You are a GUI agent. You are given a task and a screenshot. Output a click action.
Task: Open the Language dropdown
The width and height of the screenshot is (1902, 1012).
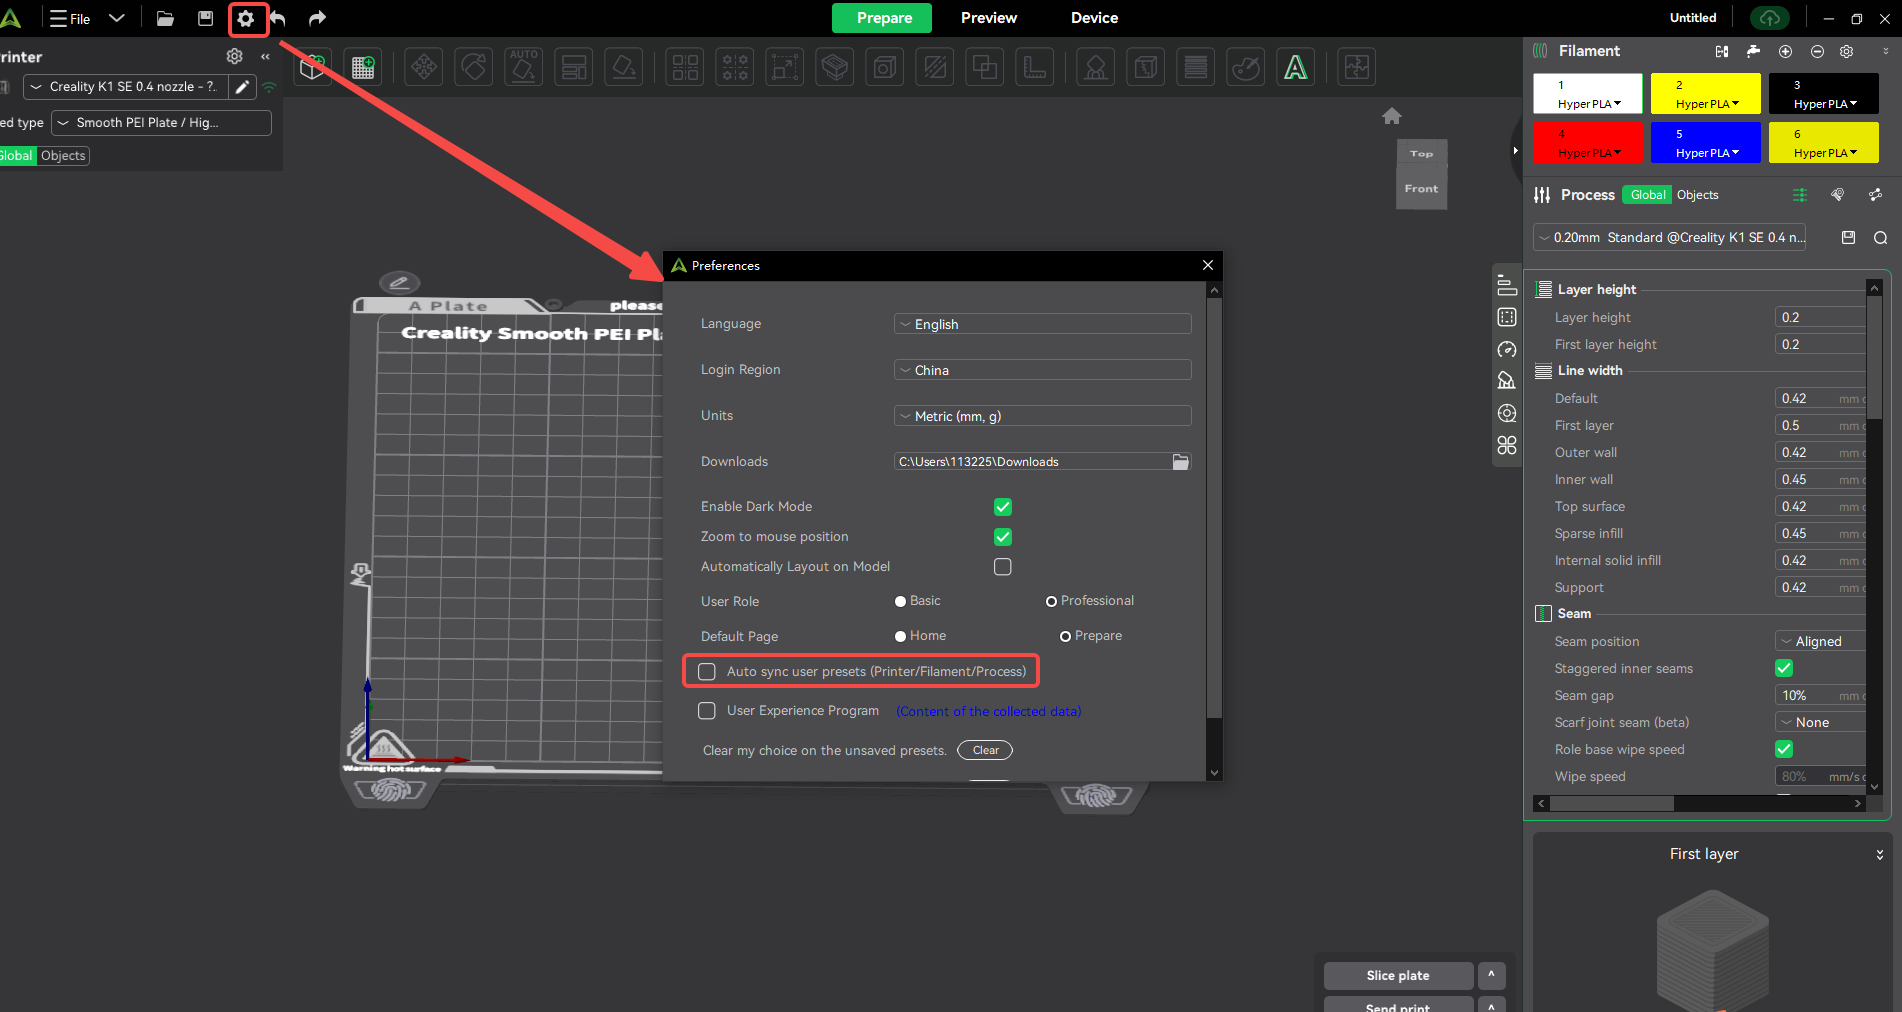pos(1042,324)
